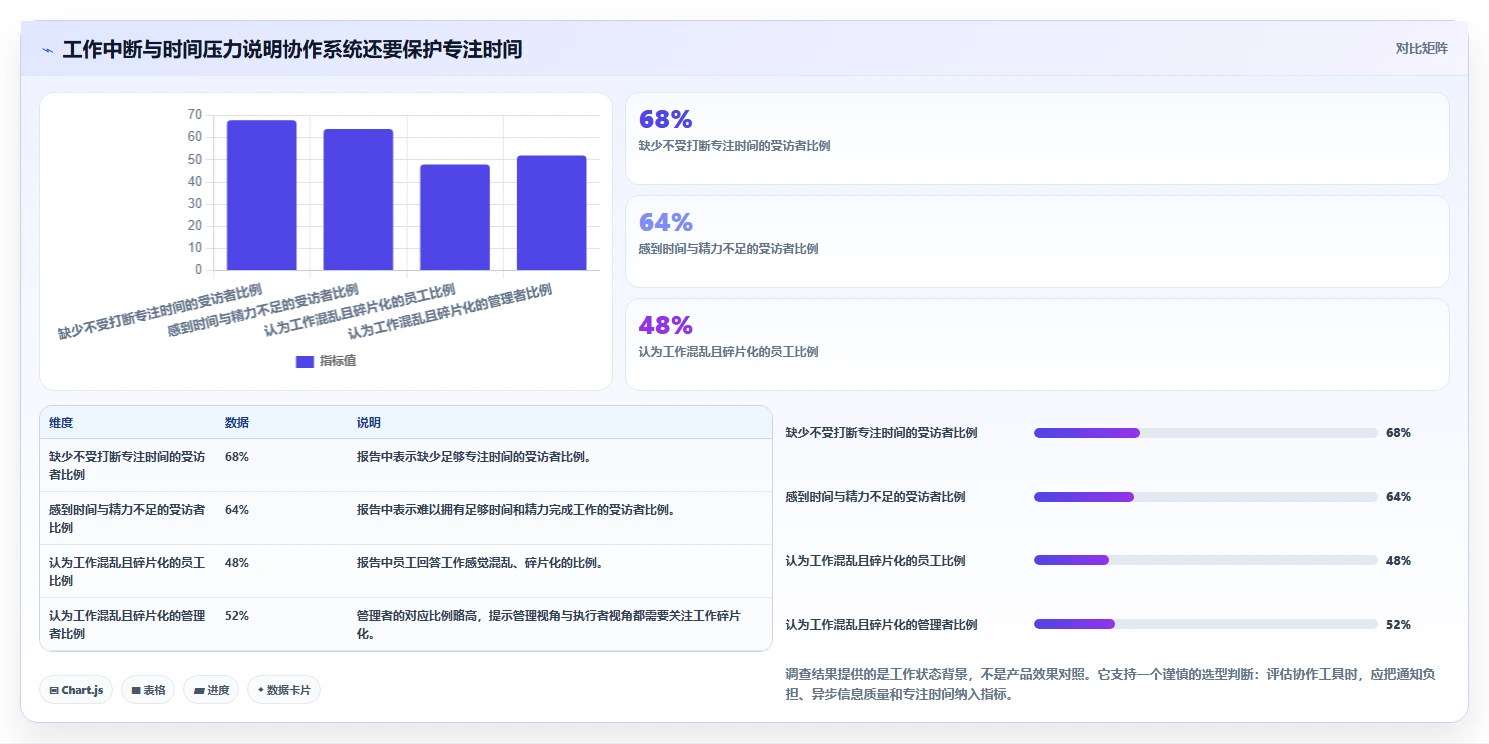Click the y-axis label 70 in the chart
This screenshot has height=744, width=1489.
[x=194, y=115]
